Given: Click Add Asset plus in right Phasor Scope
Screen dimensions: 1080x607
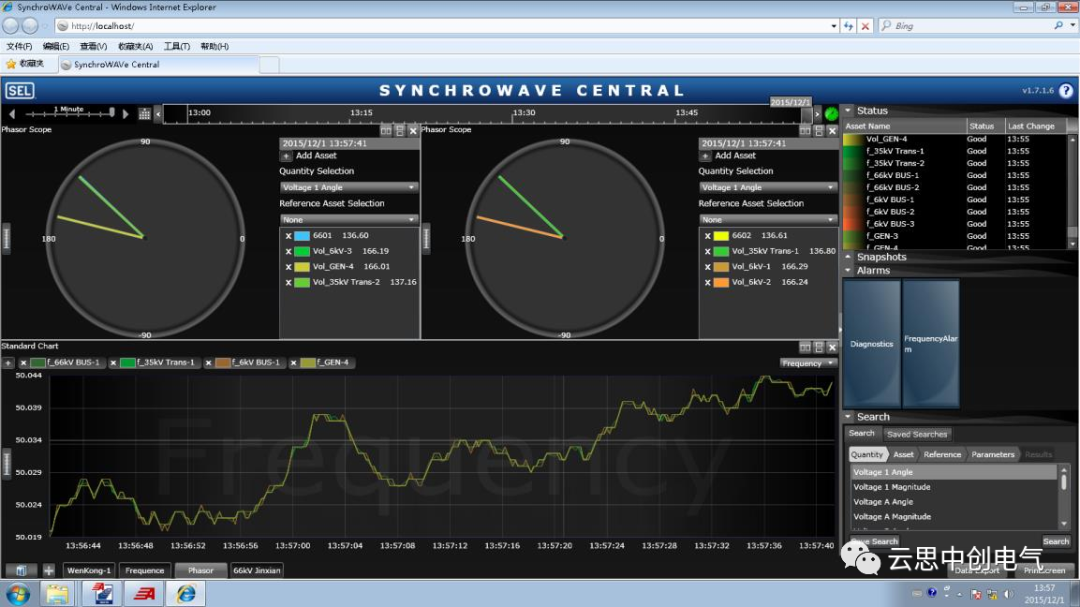Looking at the screenshot, I should click(705, 156).
